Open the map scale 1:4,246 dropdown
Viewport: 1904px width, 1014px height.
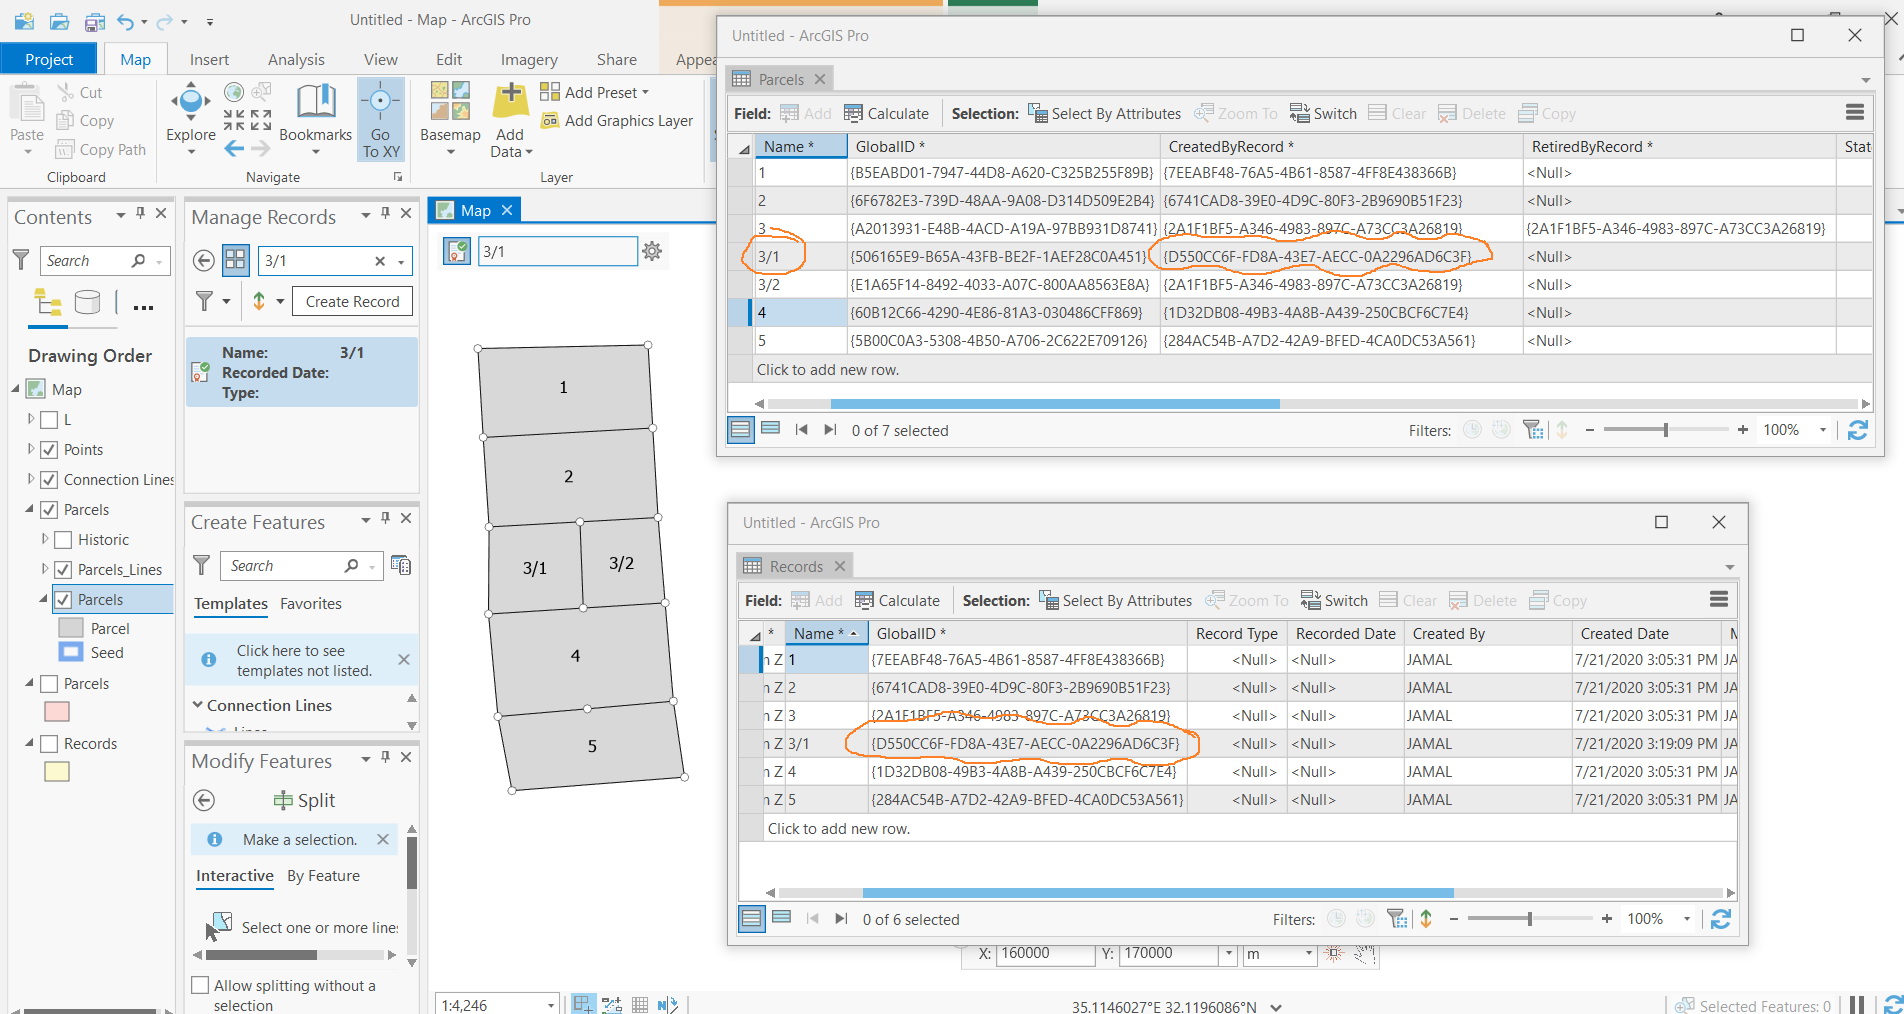(x=550, y=1005)
